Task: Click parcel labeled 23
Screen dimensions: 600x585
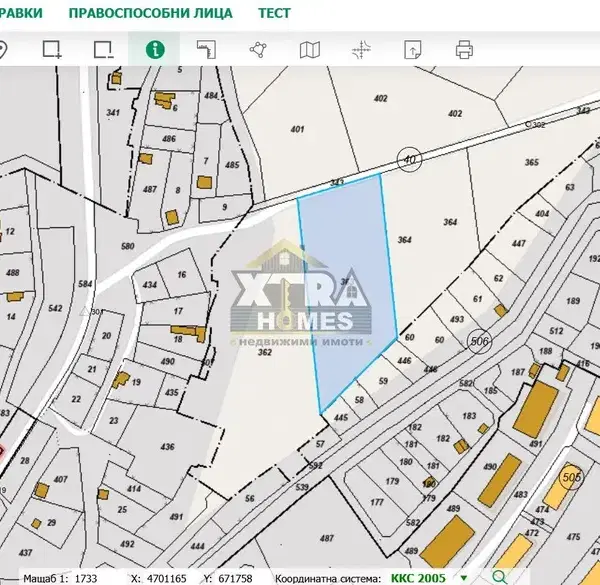Action: pyautogui.click(x=114, y=420)
